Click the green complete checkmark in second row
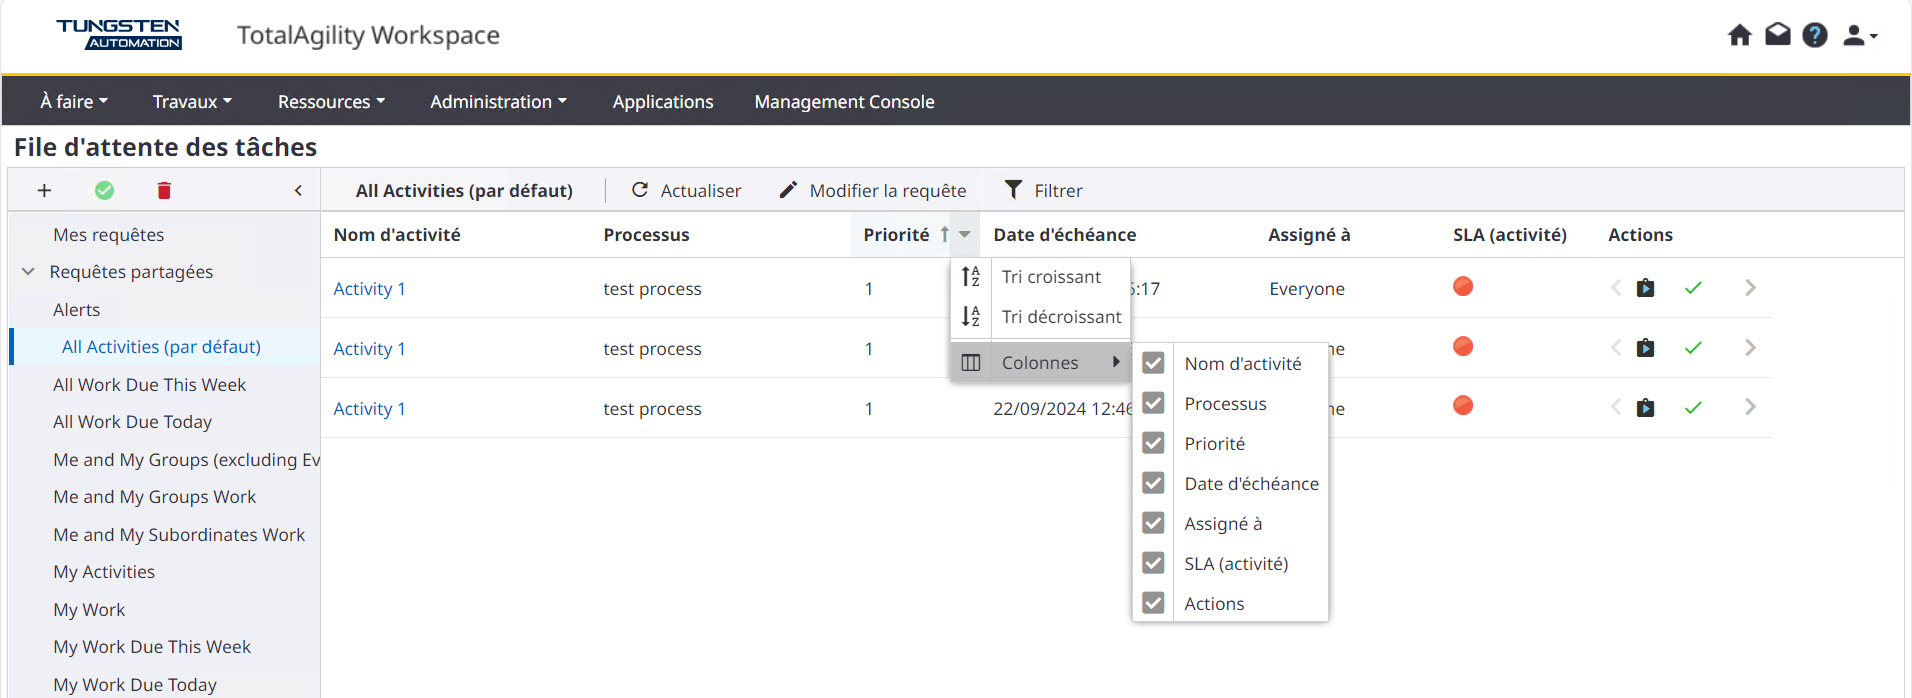 (1692, 348)
